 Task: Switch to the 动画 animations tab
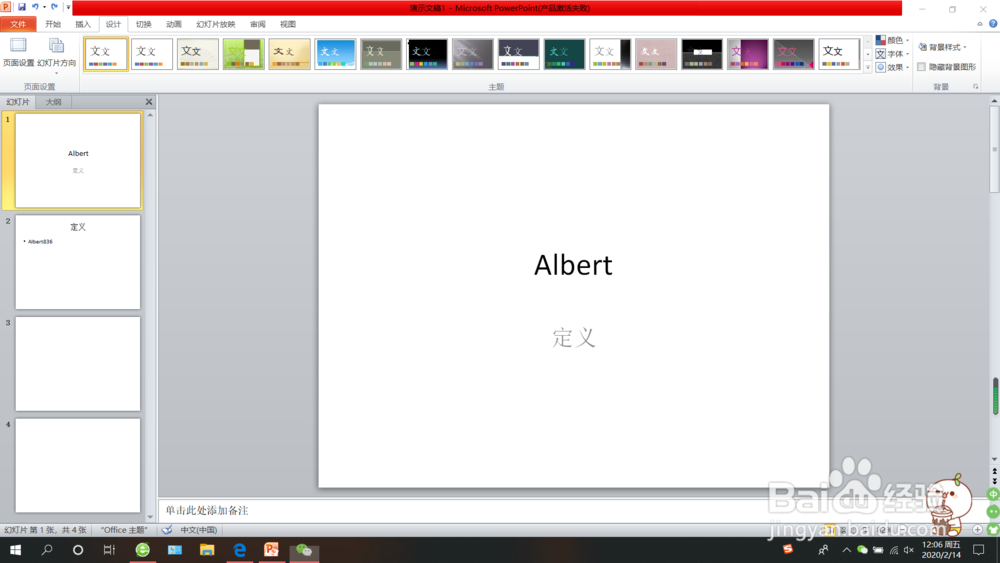[173, 24]
